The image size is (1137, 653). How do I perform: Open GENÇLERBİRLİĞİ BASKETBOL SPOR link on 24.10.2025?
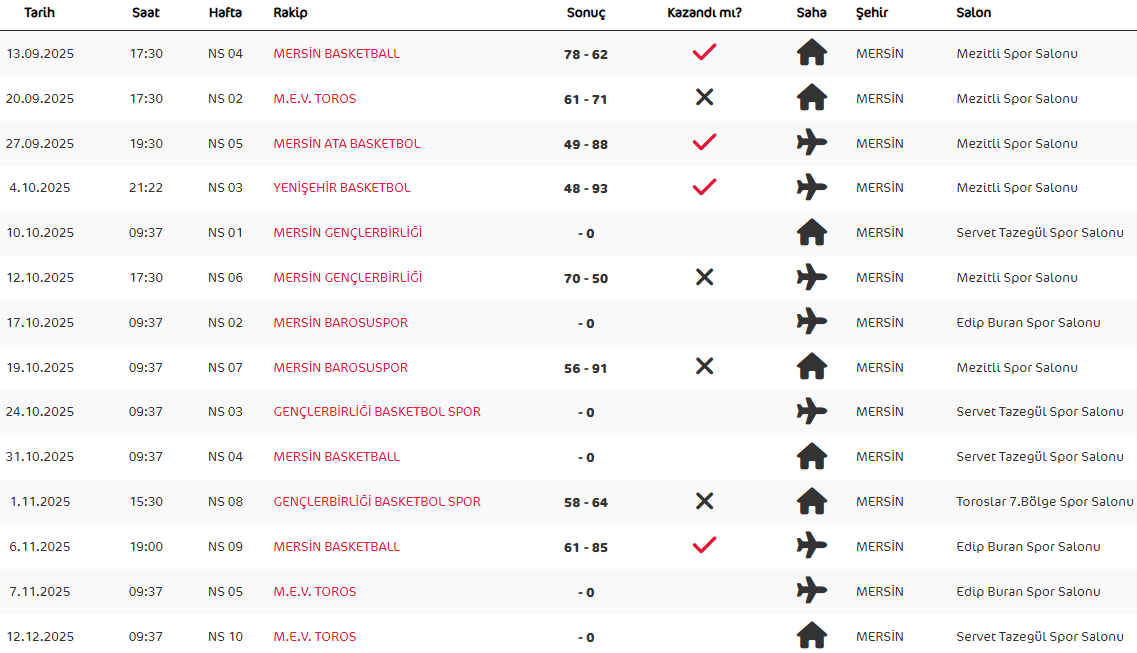pos(376,412)
